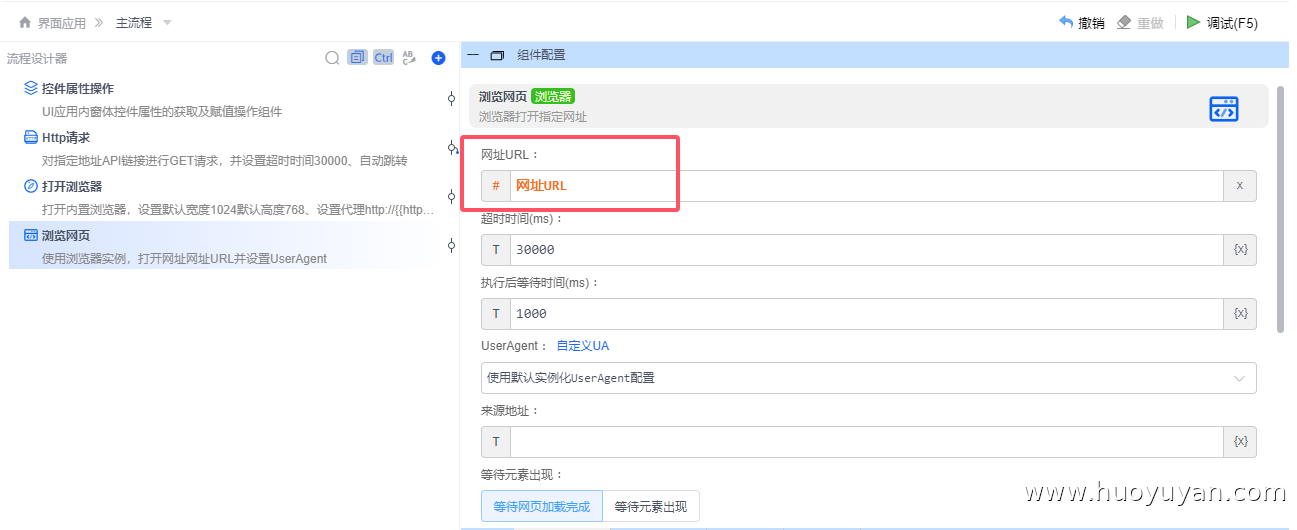Image resolution: width=1297 pixels, height=530 pixels.
Task: Click the 流程设计器 panel title
Action: click(x=37, y=59)
